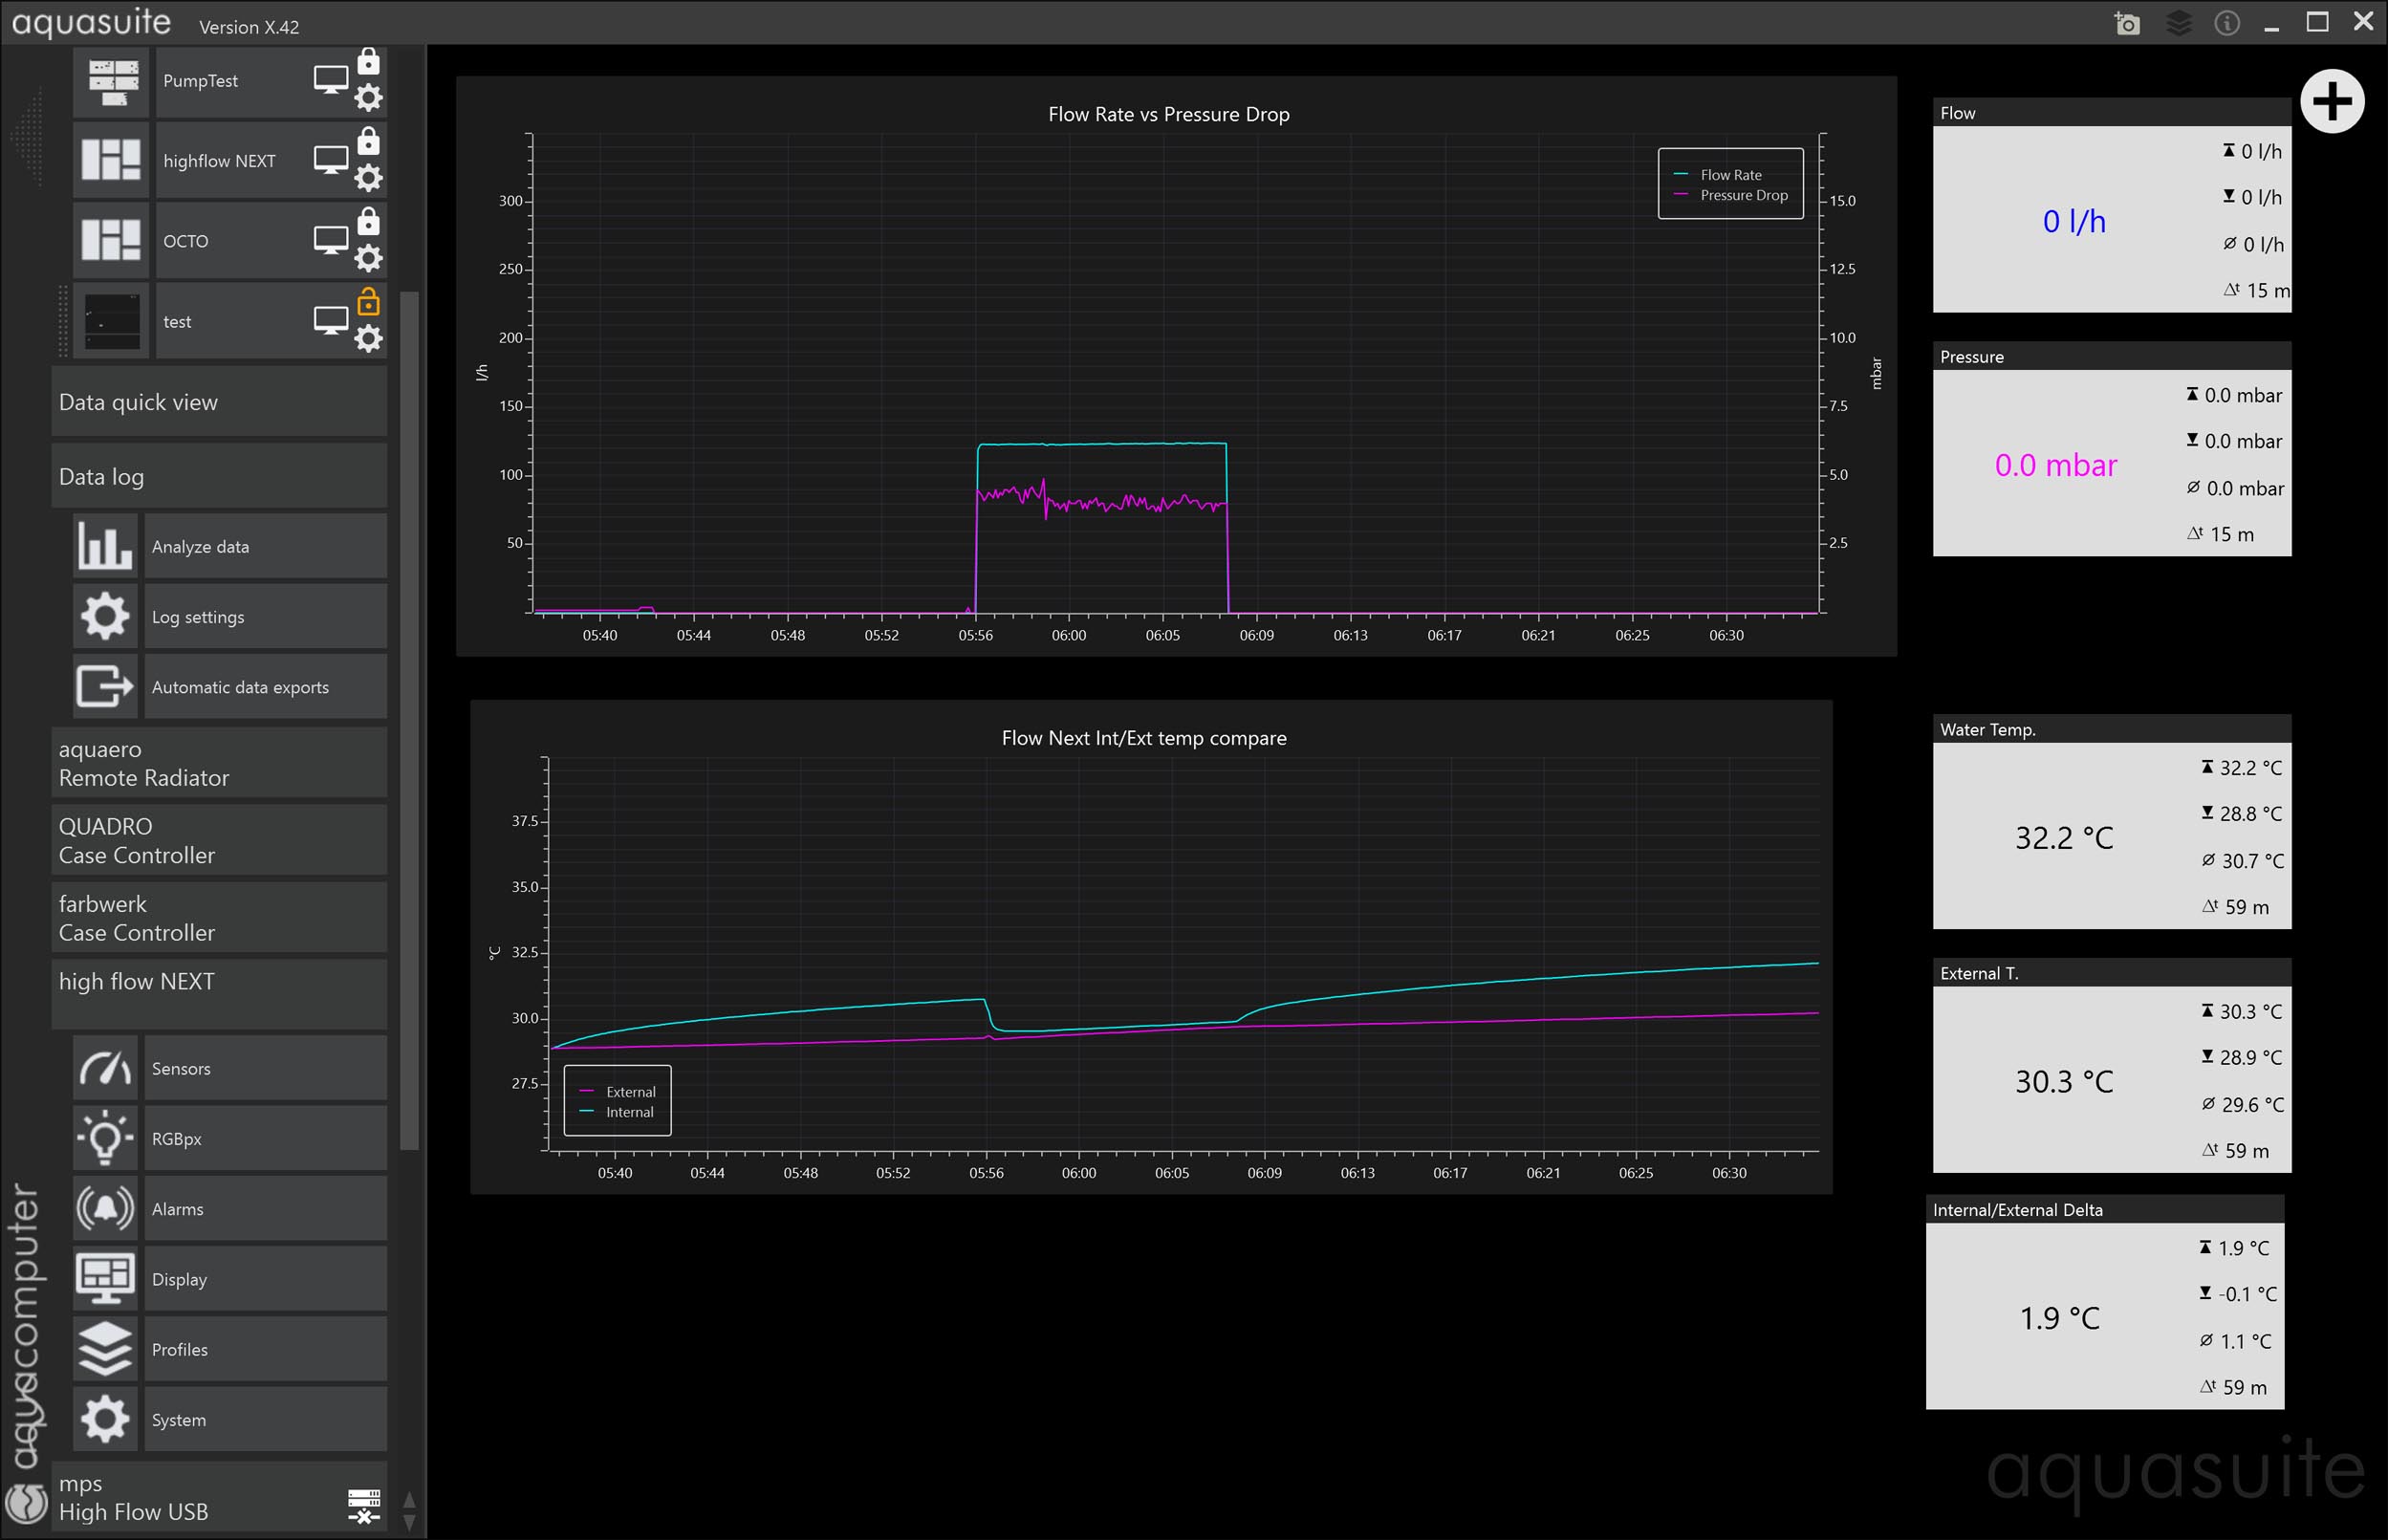This screenshot has width=2388, height=1540.
Task: Open the profiles layers icon in title bar
Action: point(2178,23)
